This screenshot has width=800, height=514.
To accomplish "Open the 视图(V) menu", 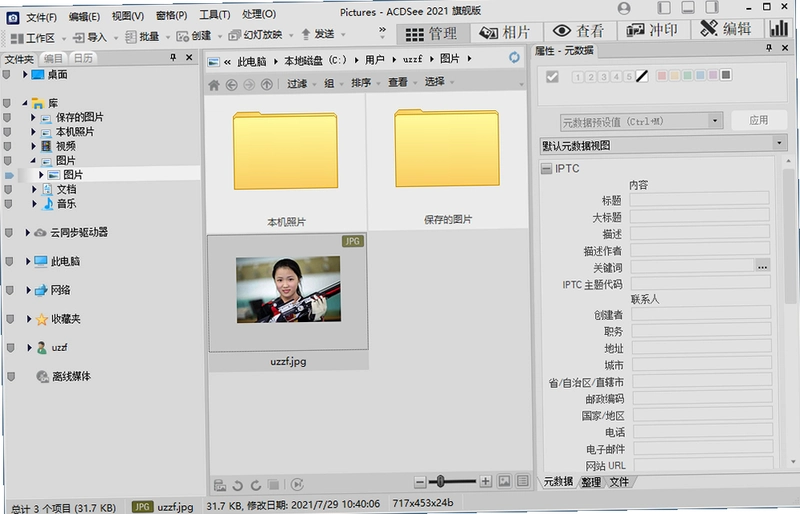I will (x=128, y=16).
